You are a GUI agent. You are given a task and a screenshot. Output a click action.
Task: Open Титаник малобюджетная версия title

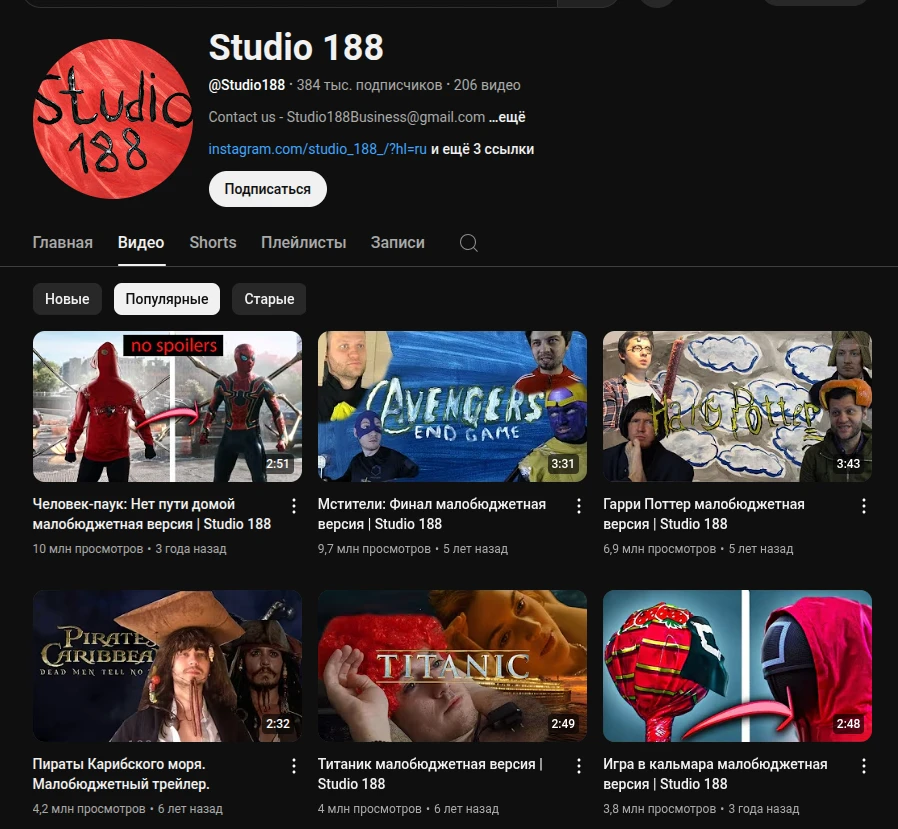430,774
